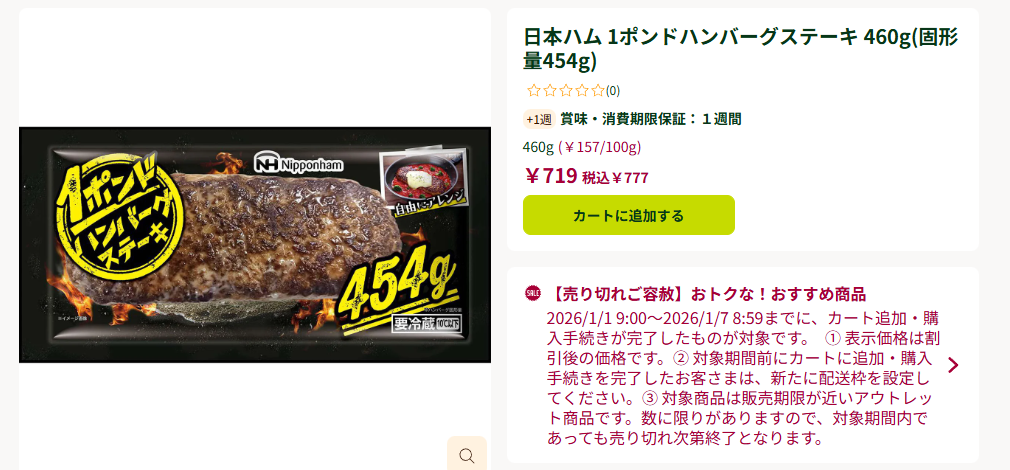Click the 税込￥777 tax-included price
The height and width of the screenshot is (470, 1010).
click(615, 178)
